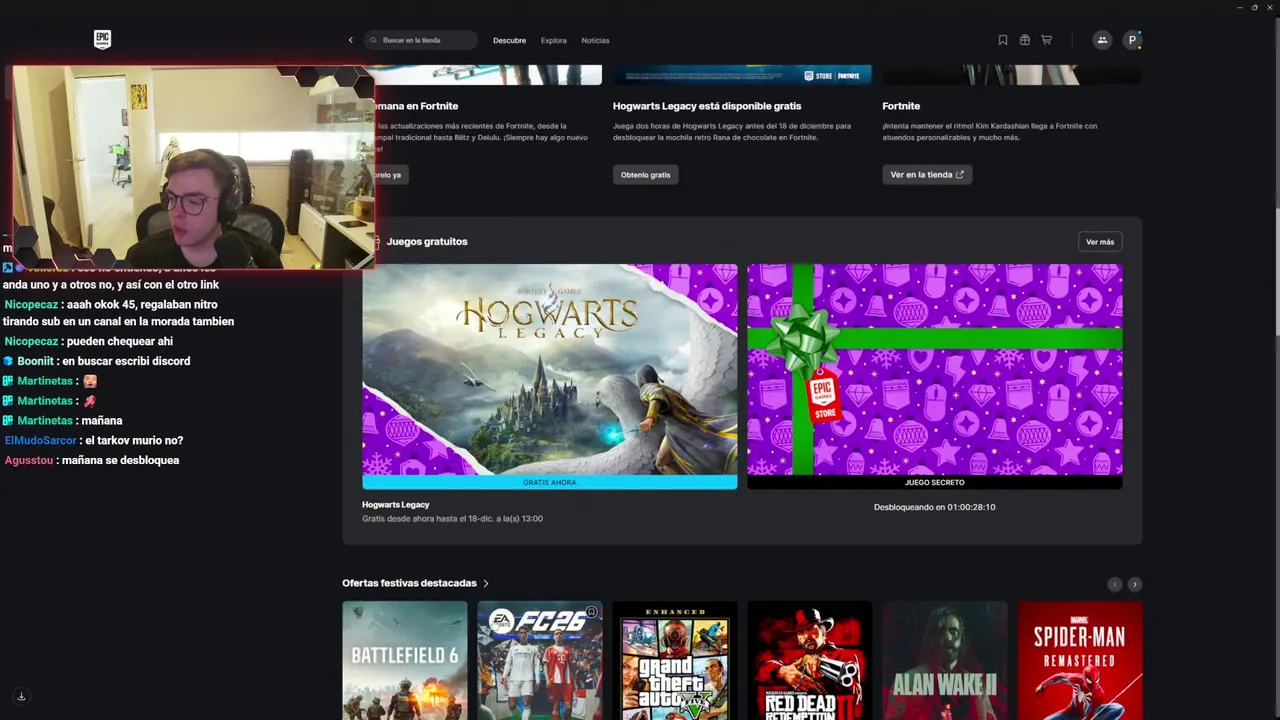The image size is (1280, 720).
Task: Open the Grand Theft Auto V Enhanced tile
Action: point(674,660)
